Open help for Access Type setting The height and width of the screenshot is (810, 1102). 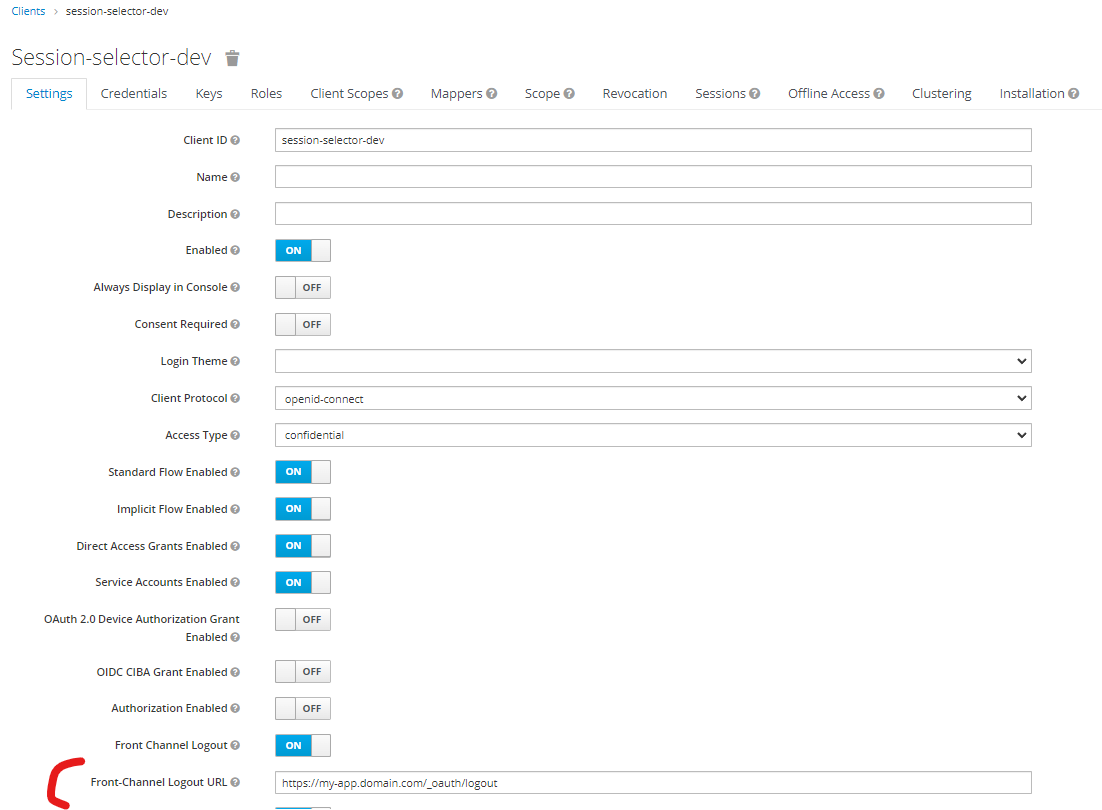(x=237, y=435)
